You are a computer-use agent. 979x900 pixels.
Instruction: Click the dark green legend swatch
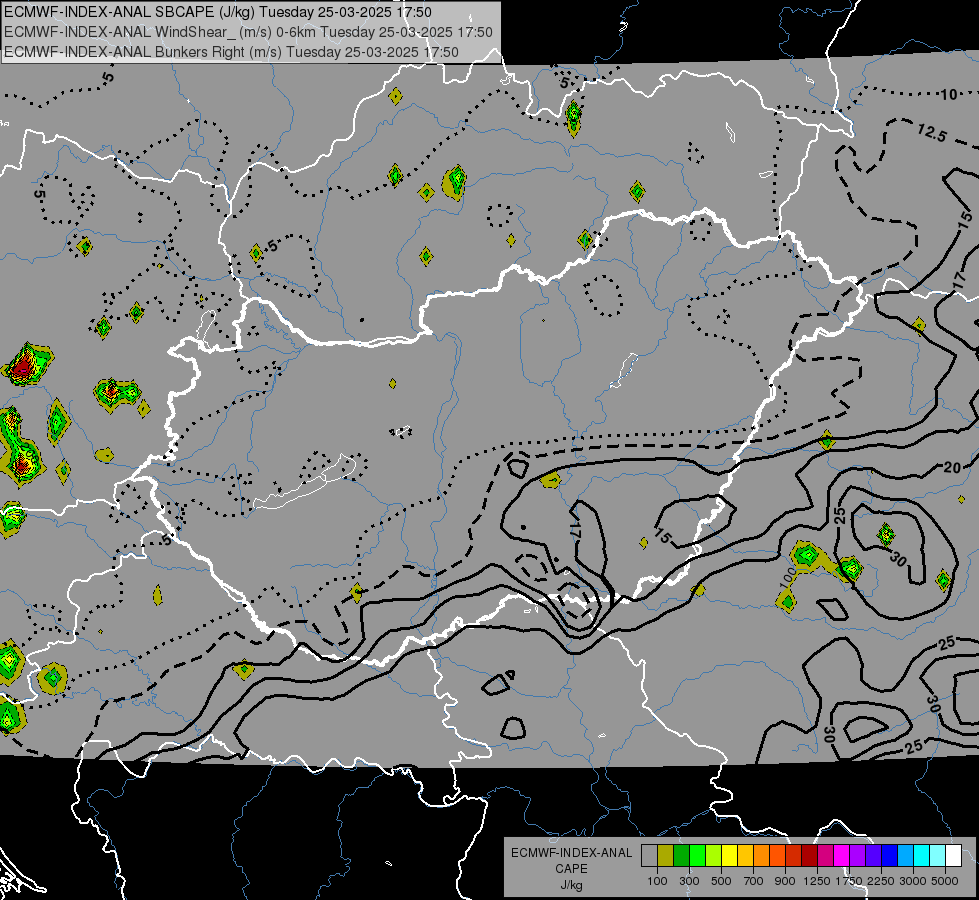[681, 856]
